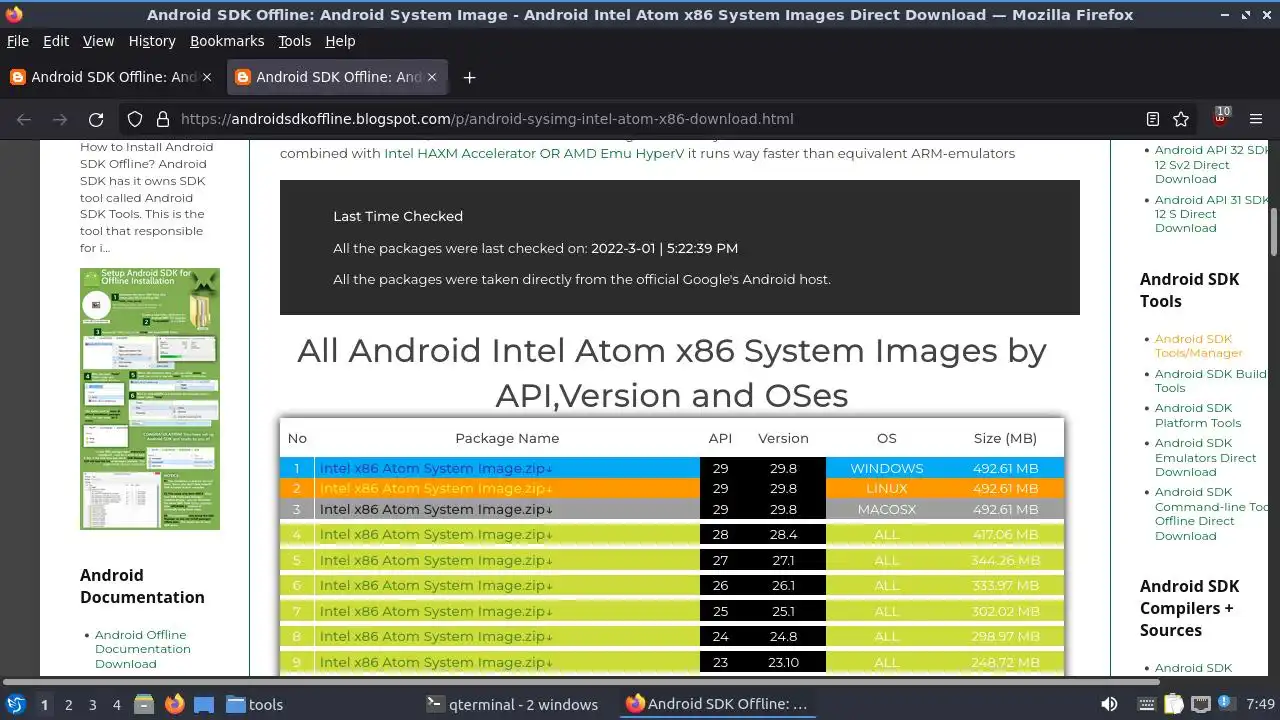Reload the current page
1280x720 pixels.
pos(96,119)
